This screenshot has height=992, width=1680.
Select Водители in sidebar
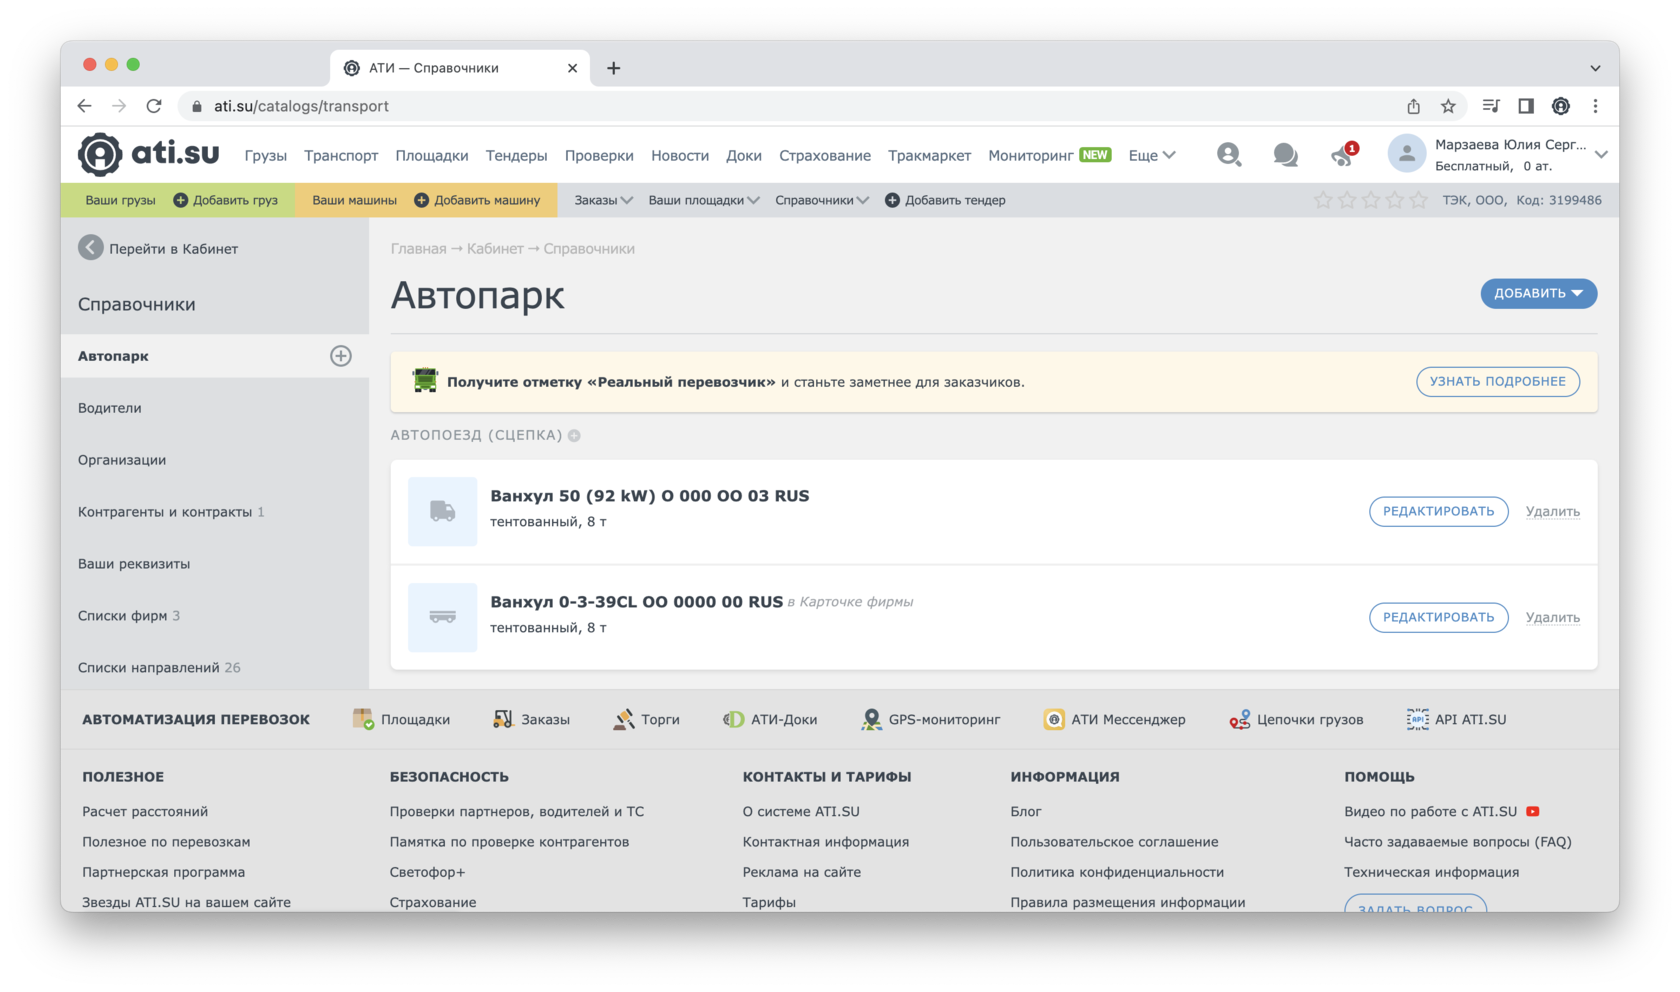click(215, 408)
